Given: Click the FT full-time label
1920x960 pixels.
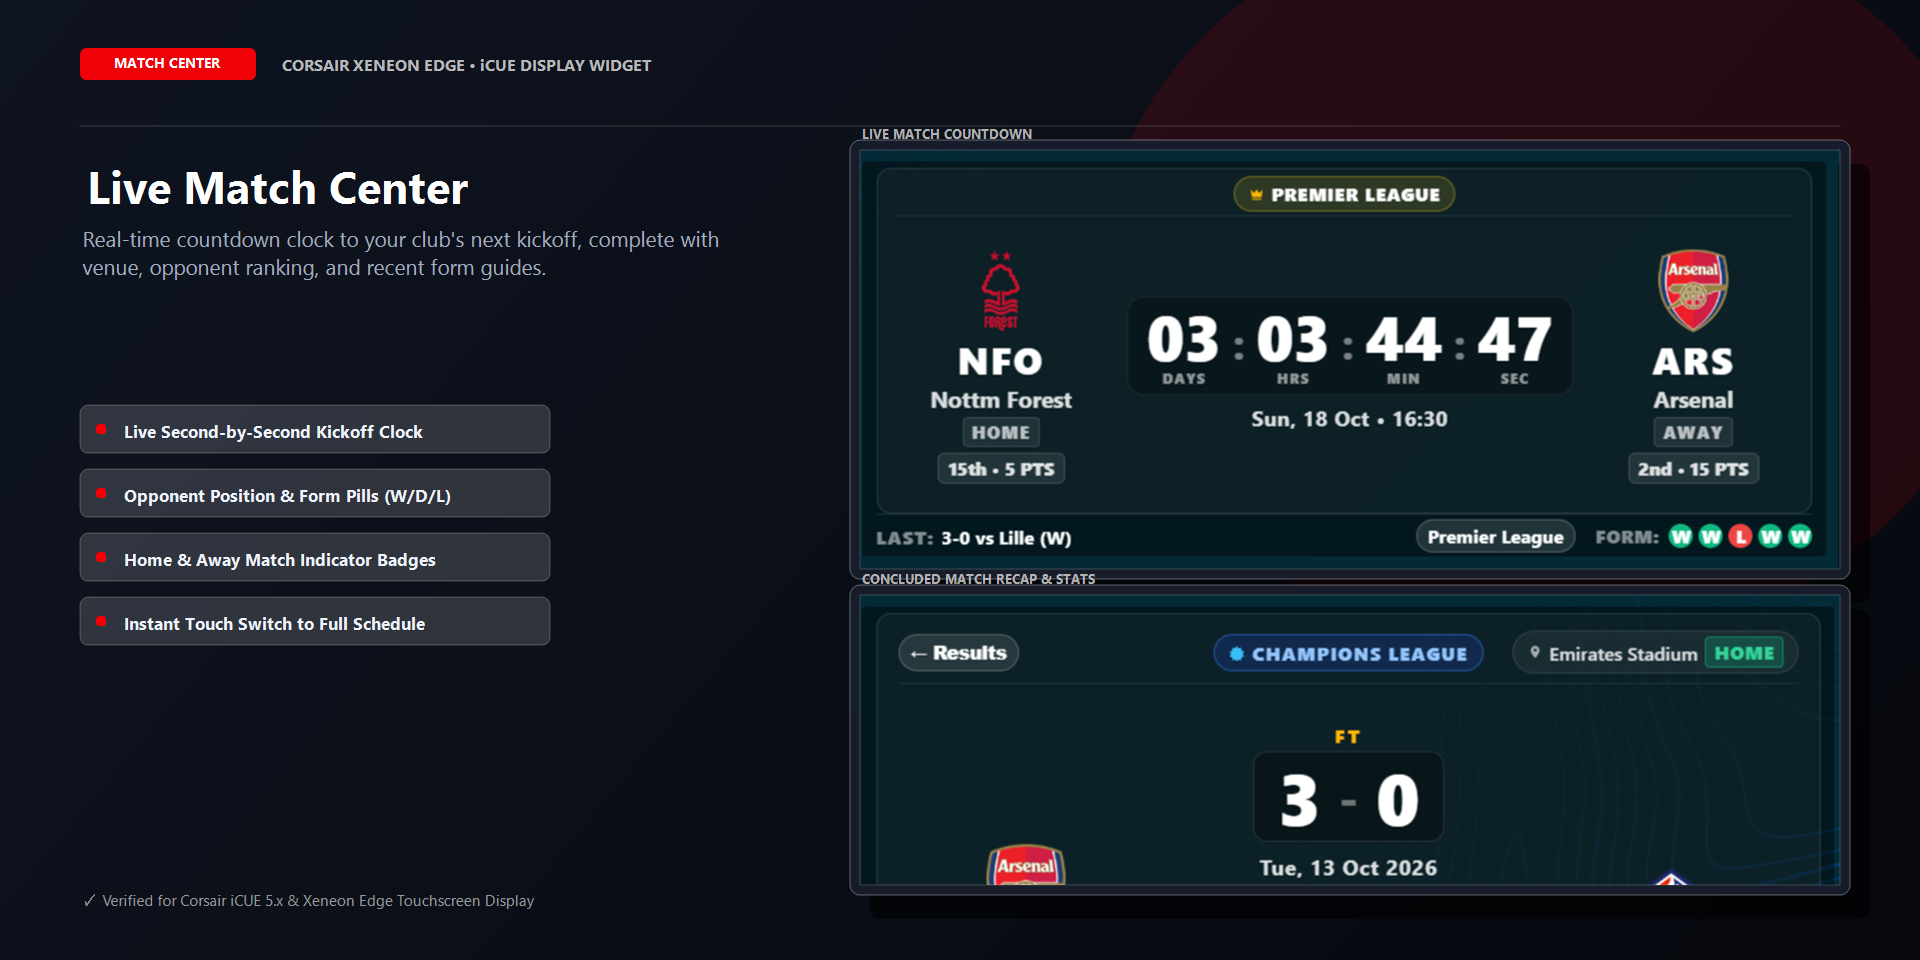Looking at the screenshot, I should coord(1347,737).
